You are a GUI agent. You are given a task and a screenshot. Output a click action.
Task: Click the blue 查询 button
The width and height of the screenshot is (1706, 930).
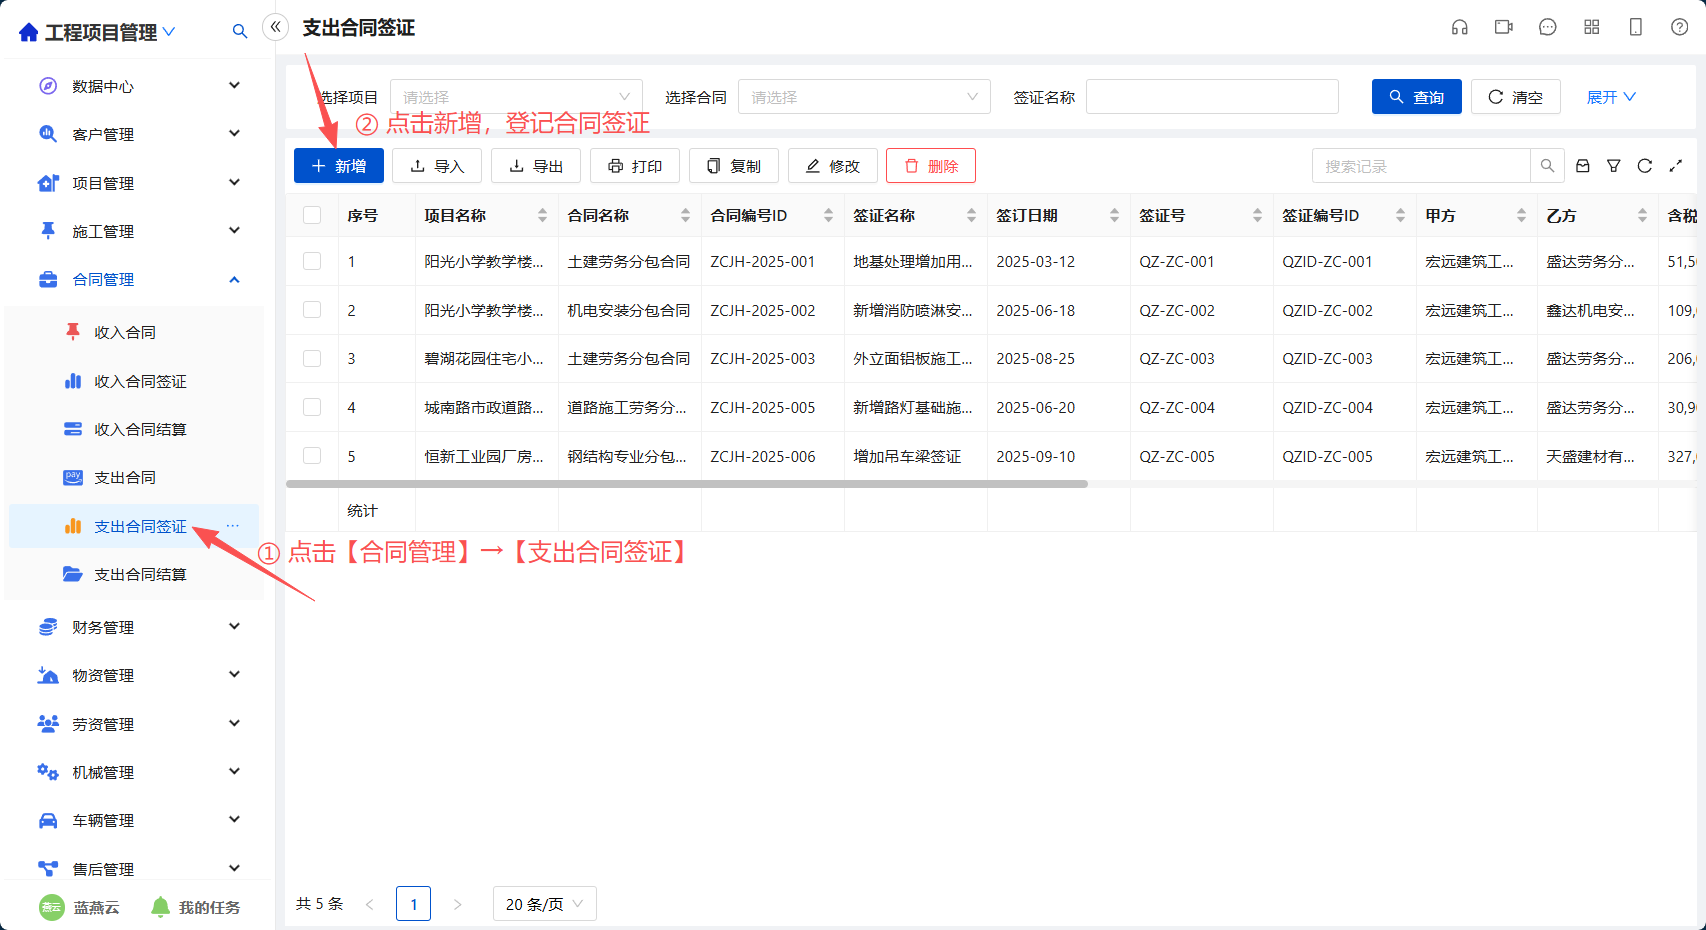click(1417, 97)
